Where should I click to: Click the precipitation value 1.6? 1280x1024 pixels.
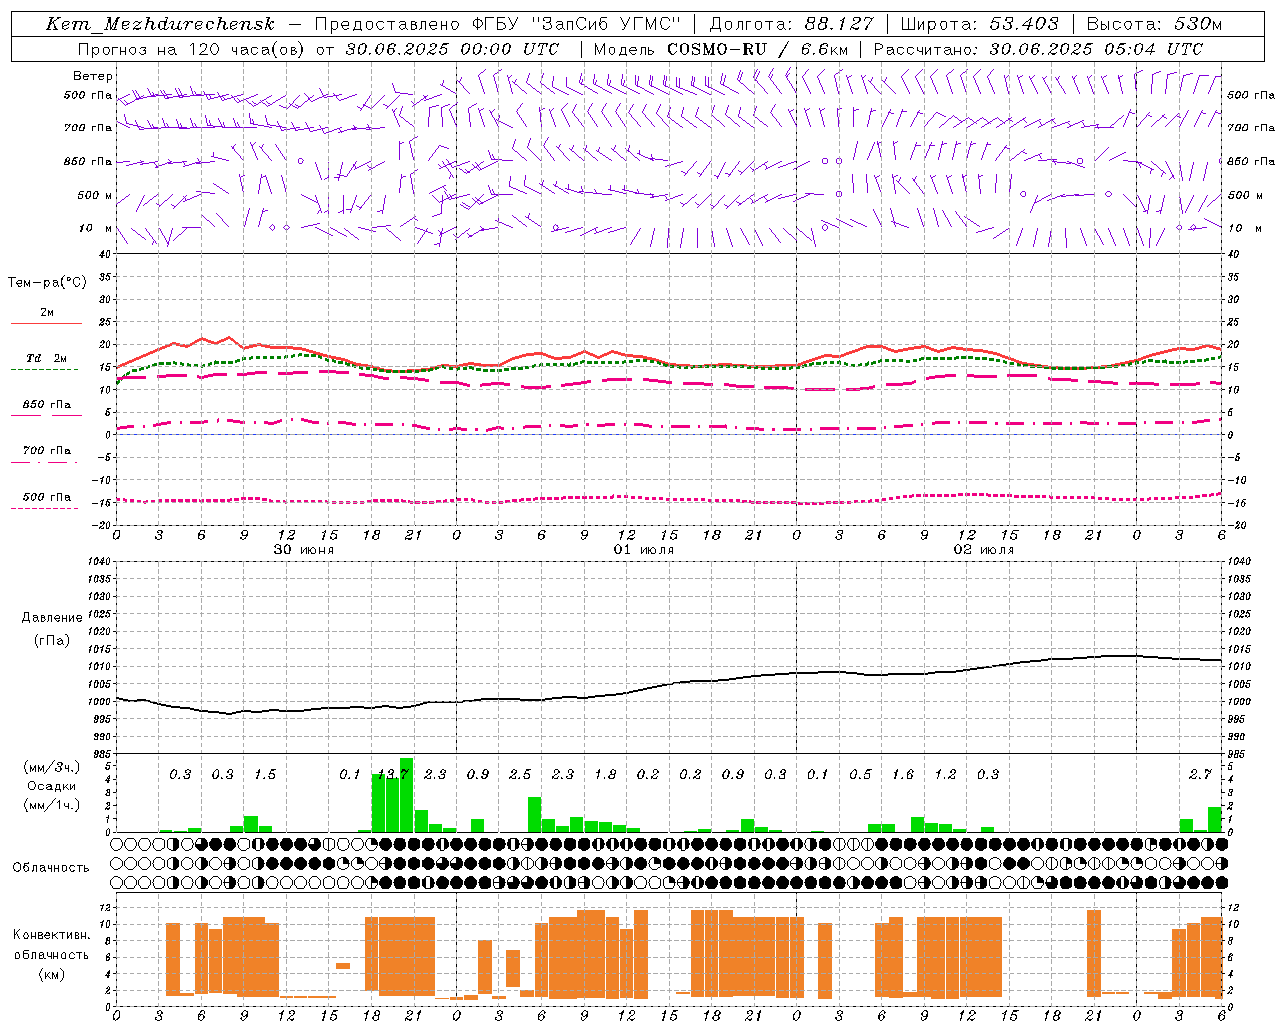click(x=903, y=775)
